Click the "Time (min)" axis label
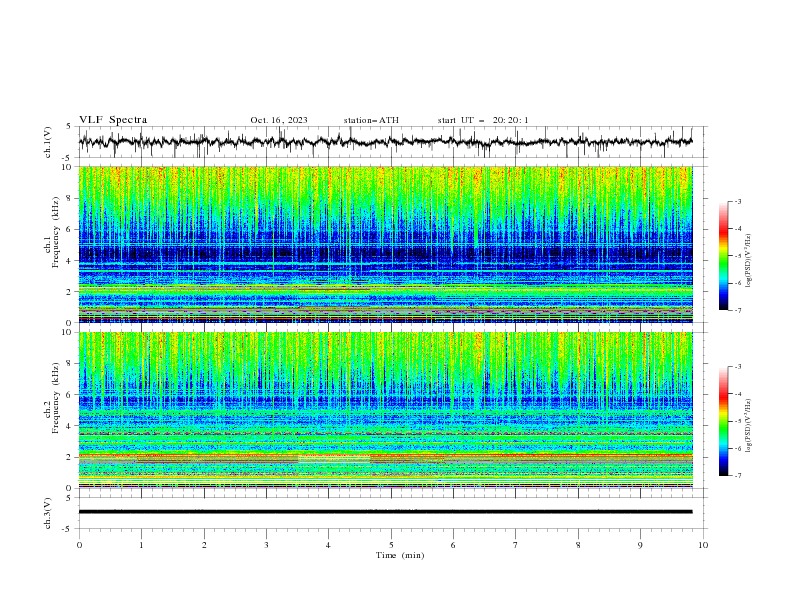The height and width of the screenshot is (612, 792). [400, 555]
